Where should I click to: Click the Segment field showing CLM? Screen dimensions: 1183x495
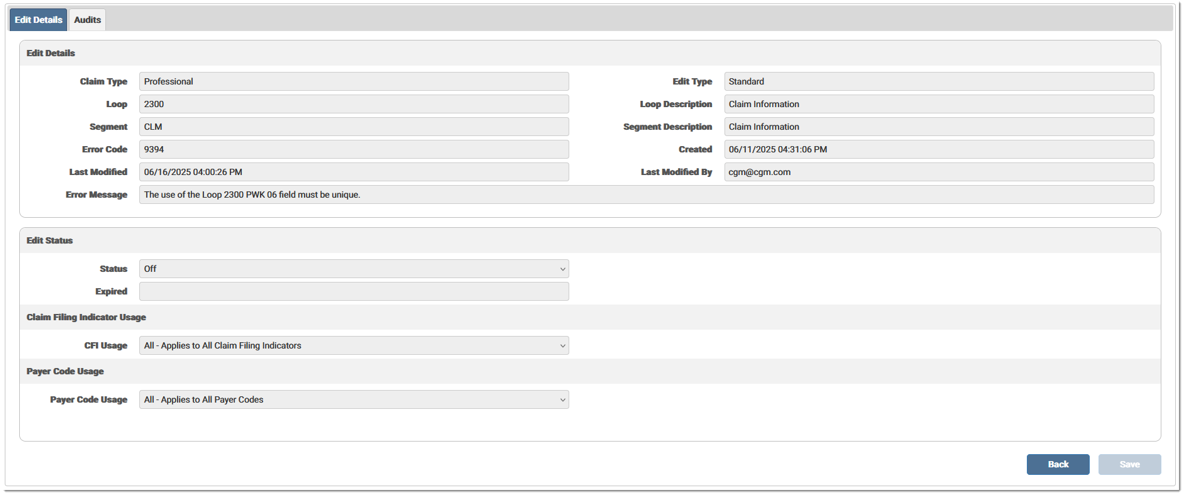[353, 127]
